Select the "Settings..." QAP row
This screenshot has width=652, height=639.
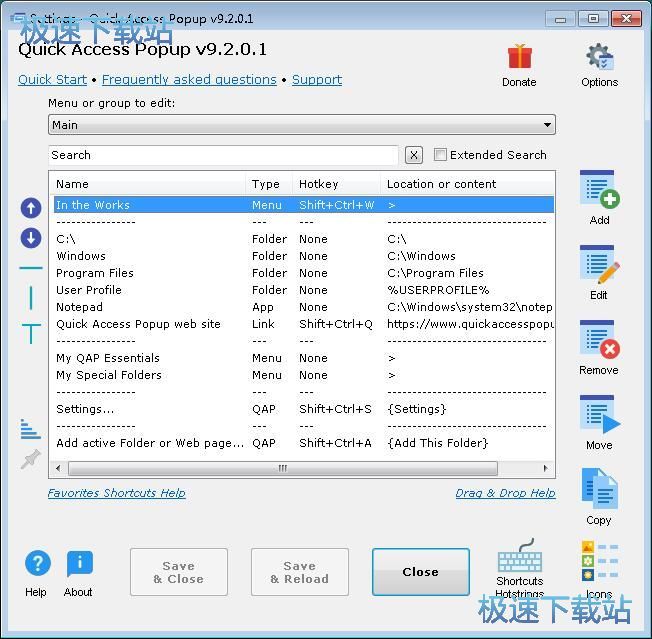pyautogui.click(x=304, y=409)
